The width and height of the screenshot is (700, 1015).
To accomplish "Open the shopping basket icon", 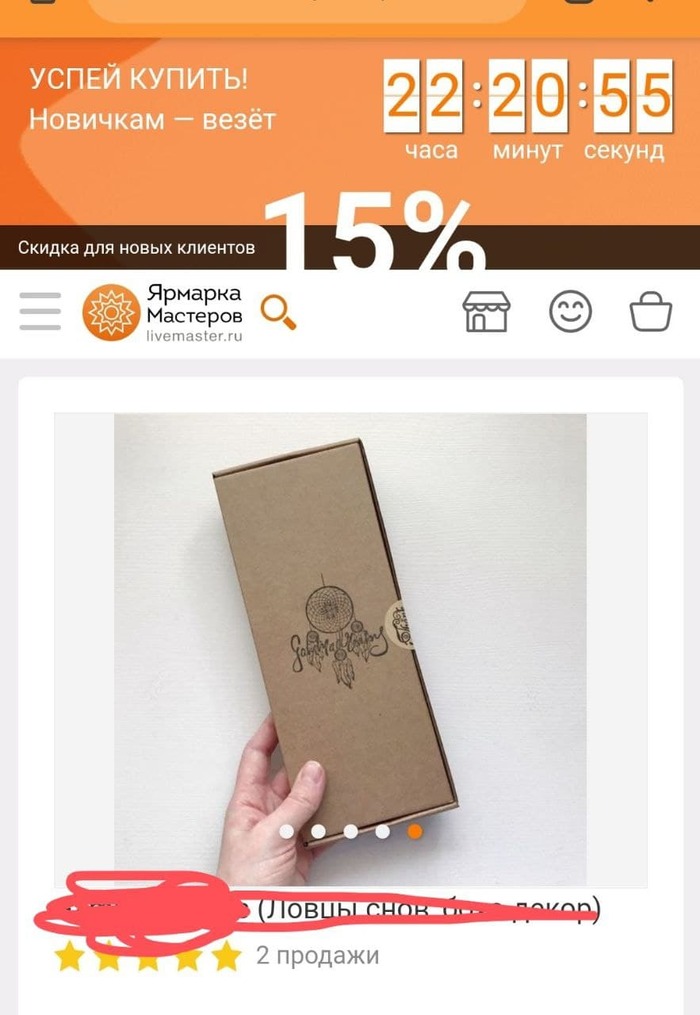I will pyautogui.click(x=651, y=311).
